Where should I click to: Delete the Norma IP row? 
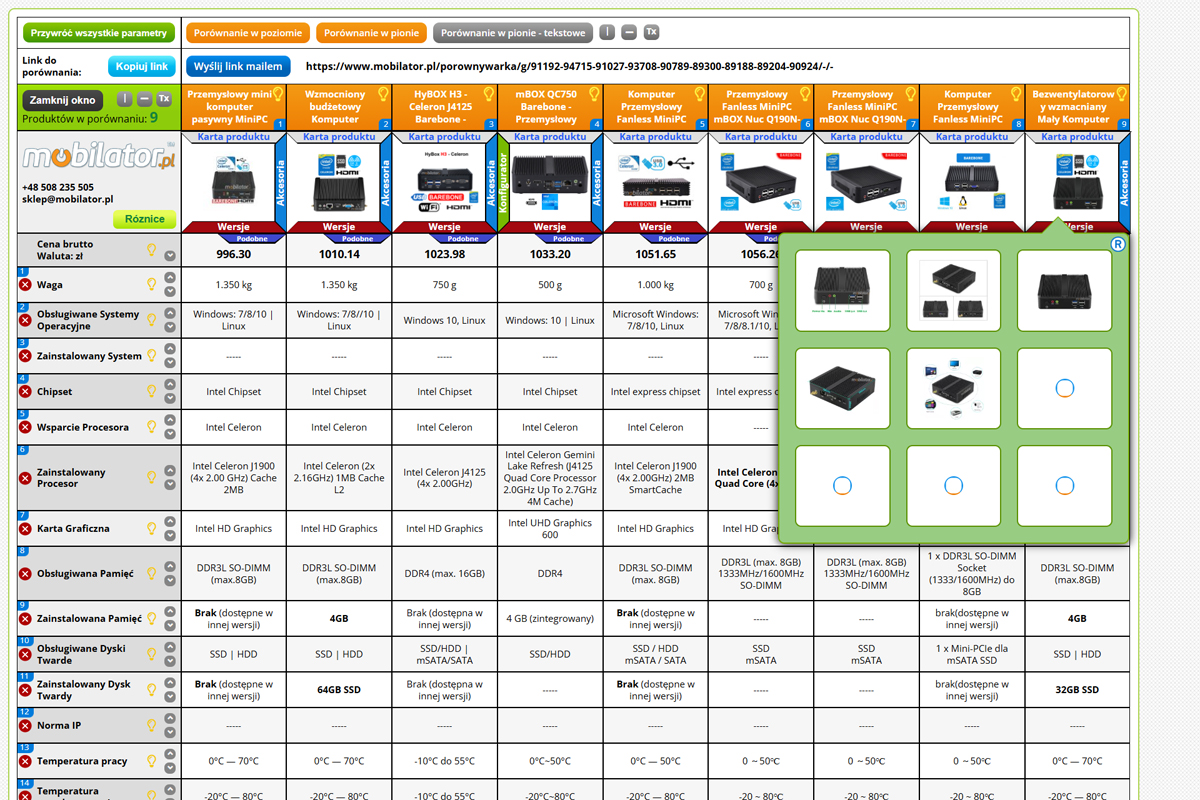click(25, 726)
